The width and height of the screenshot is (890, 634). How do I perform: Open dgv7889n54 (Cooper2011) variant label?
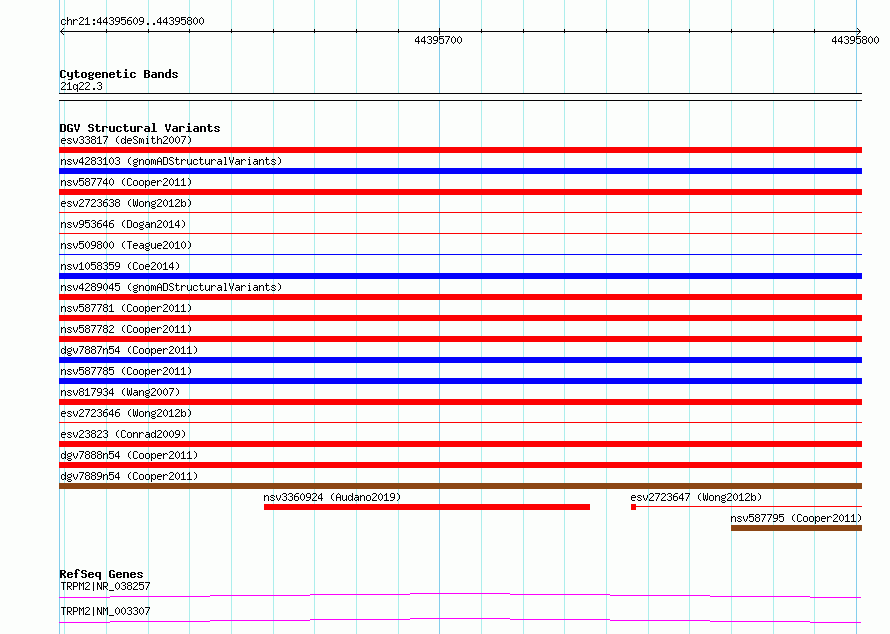point(129,476)
